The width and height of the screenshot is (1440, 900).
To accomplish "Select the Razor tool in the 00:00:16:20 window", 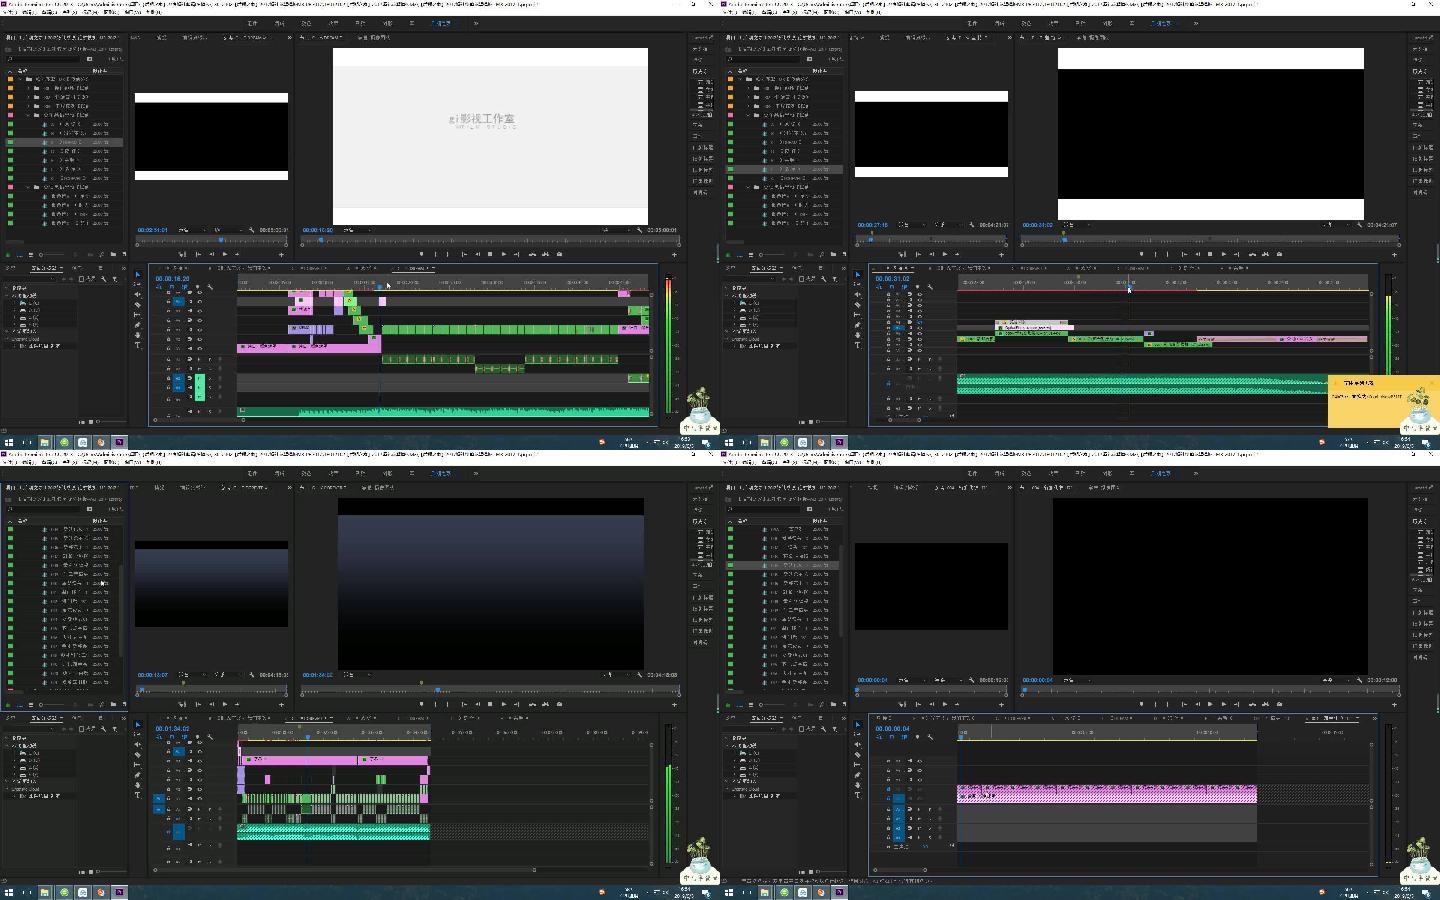I will (x=138, y=305).
